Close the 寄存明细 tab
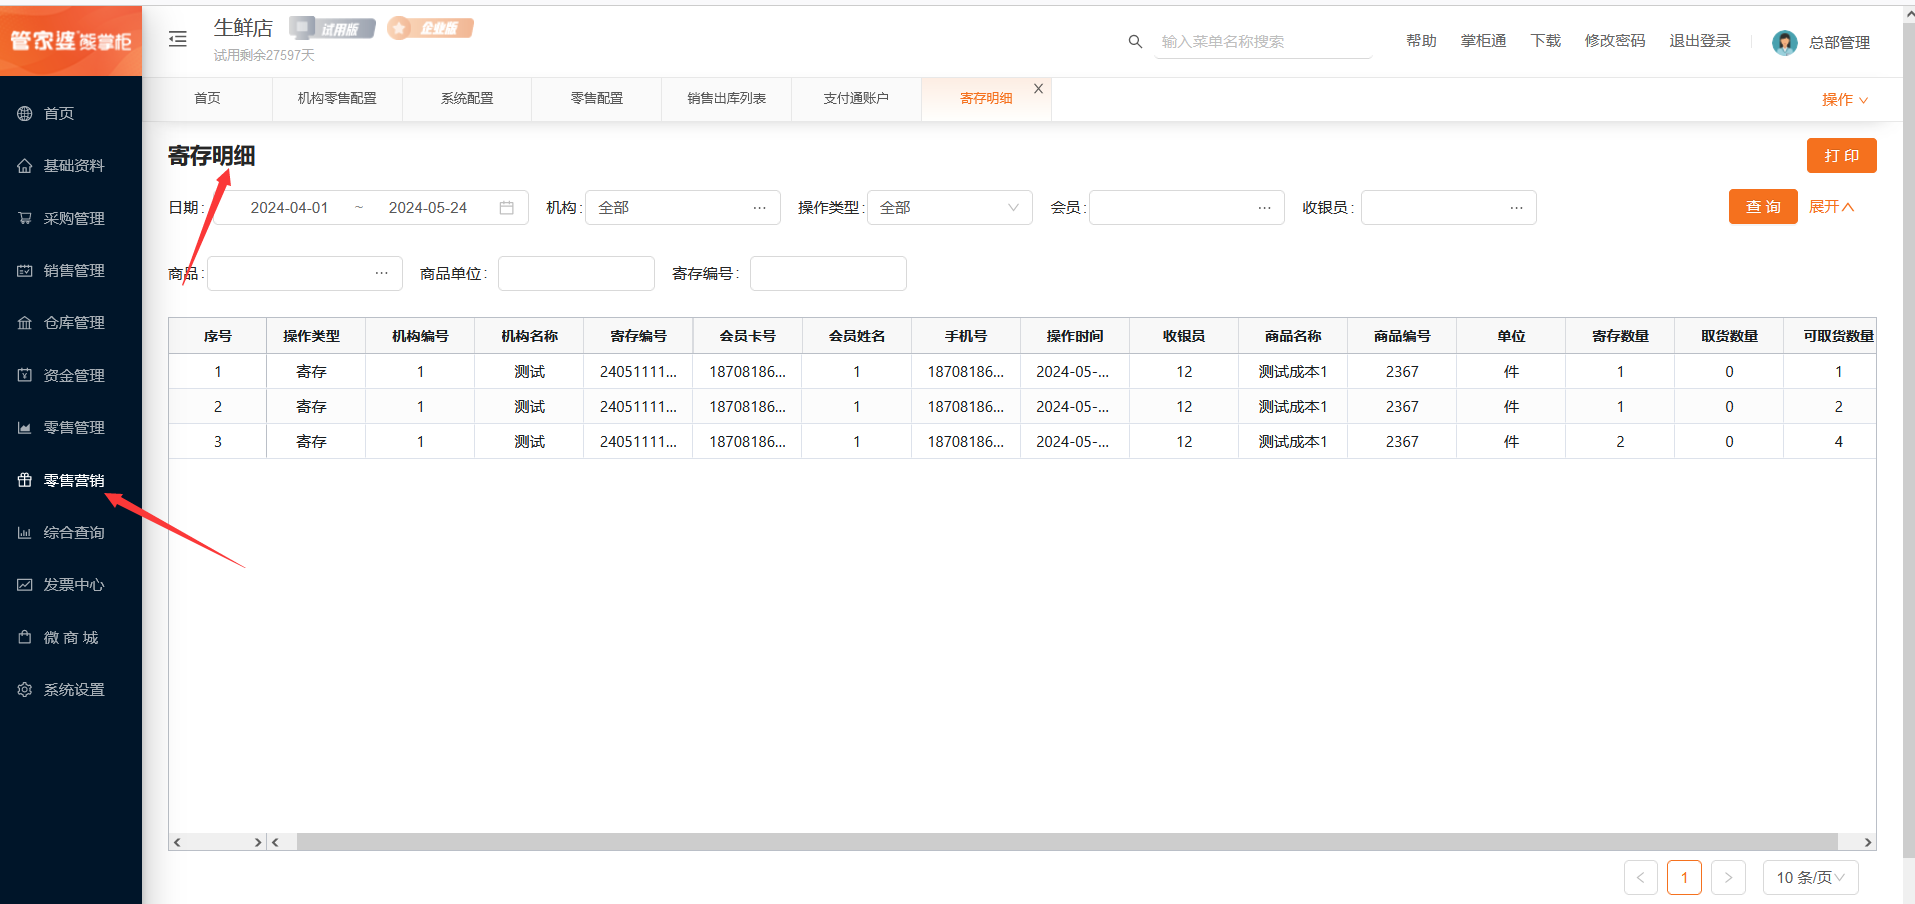 pyautogui.click(x=1038, y=89)
